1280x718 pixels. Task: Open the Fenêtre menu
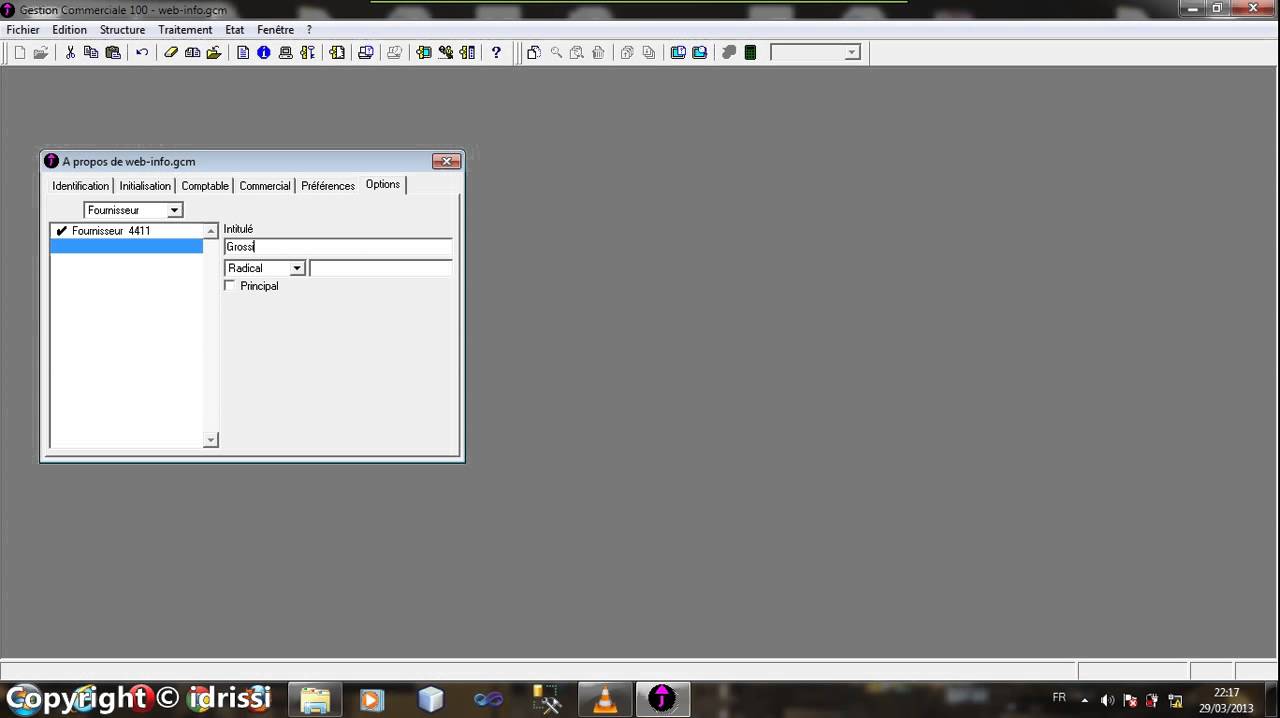tap(275, 30)
